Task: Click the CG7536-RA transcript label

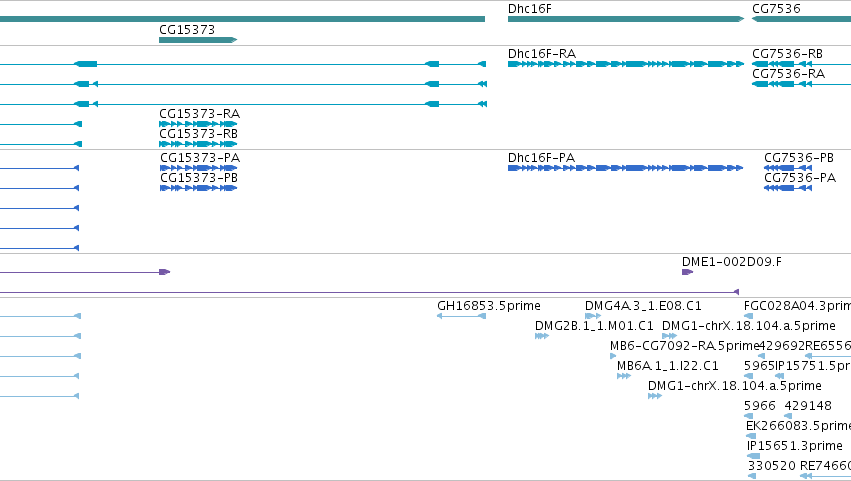Action: (788, 74)
